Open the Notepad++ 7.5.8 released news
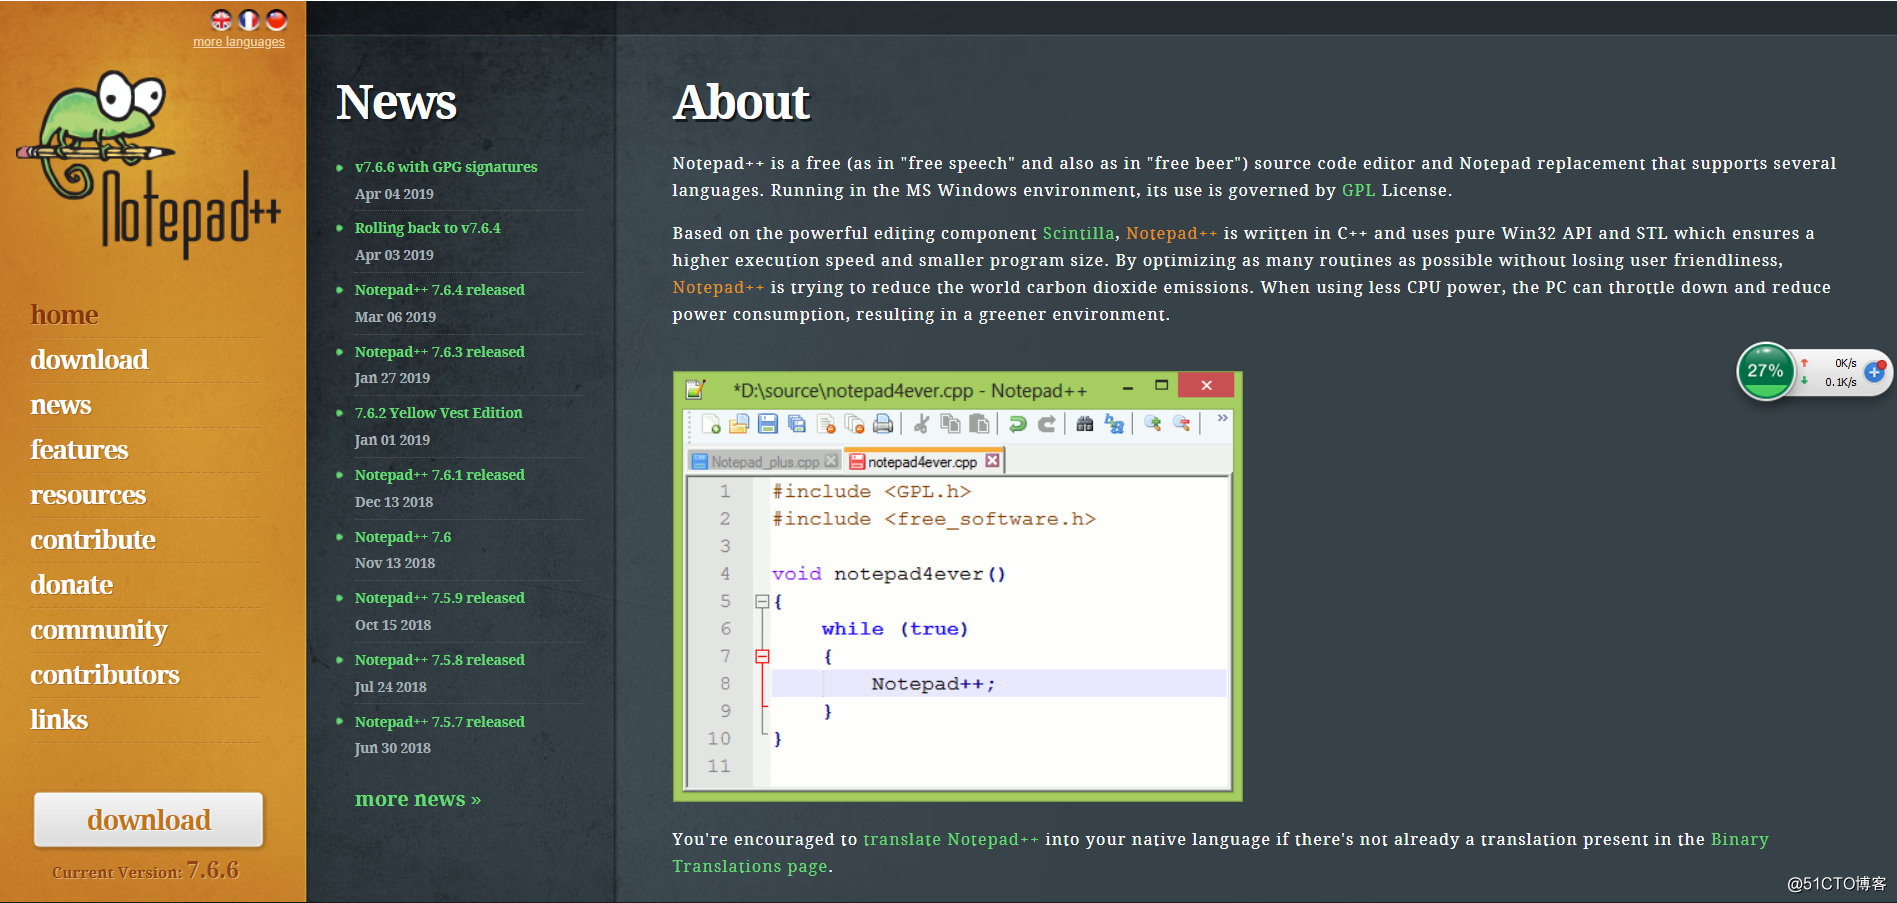 440,660
